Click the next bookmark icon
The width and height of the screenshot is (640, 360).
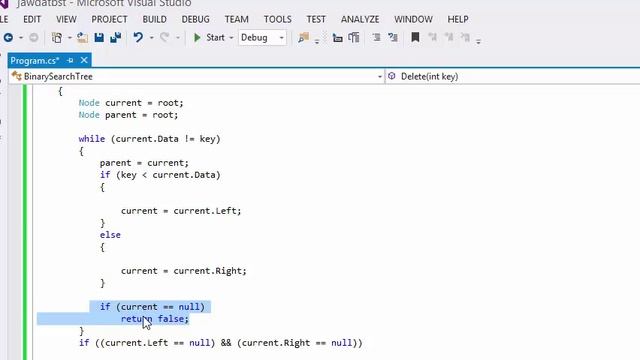(x=449, y=38)
